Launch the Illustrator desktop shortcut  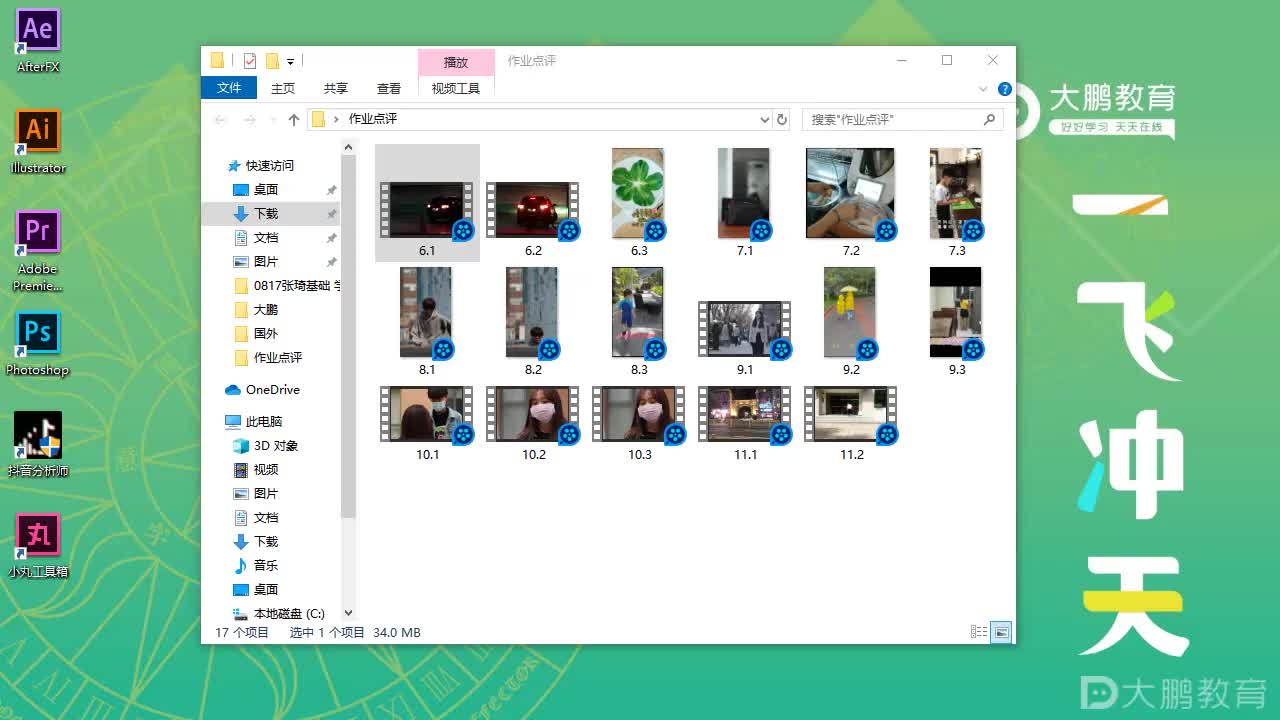pos(38,141)
